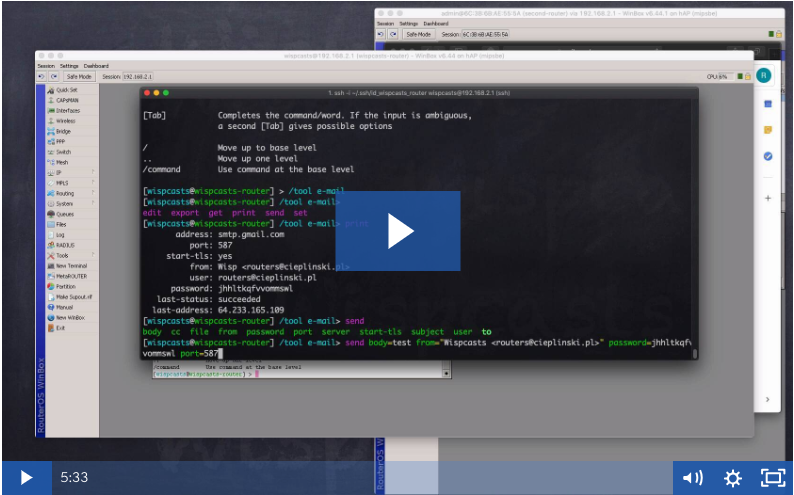Click 'address: smtp.gmail.com' line in terminal
Viewport: 794px width, 495px height.
230,234
